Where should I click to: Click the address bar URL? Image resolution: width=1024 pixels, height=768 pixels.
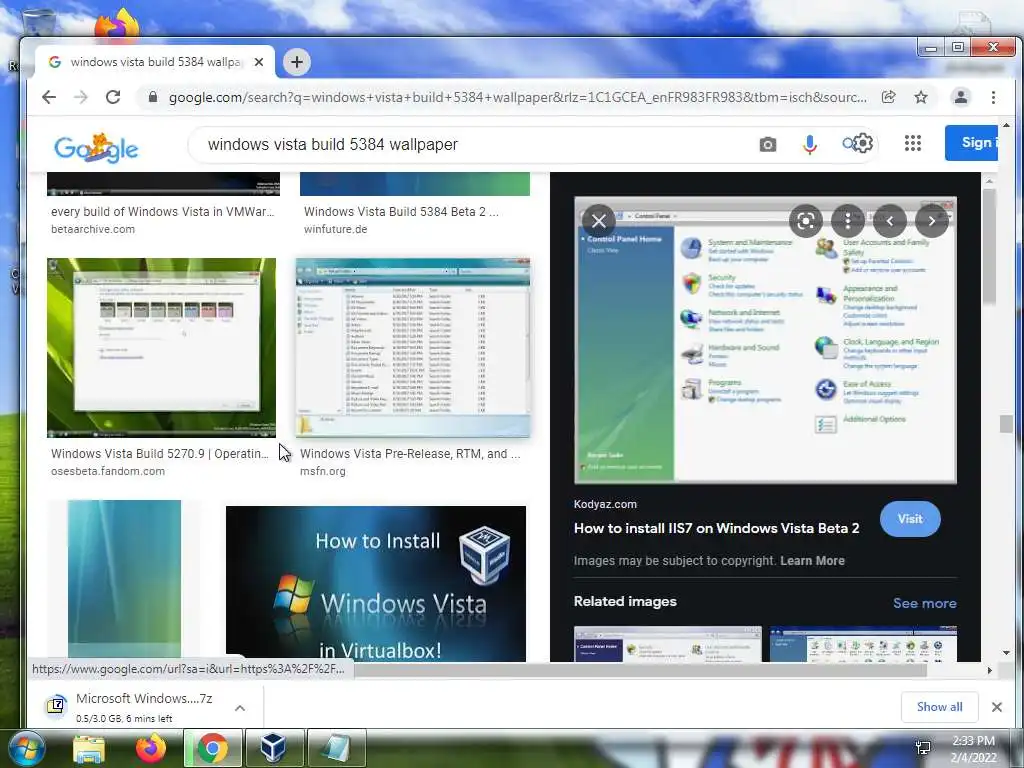(x=517, y=97)
